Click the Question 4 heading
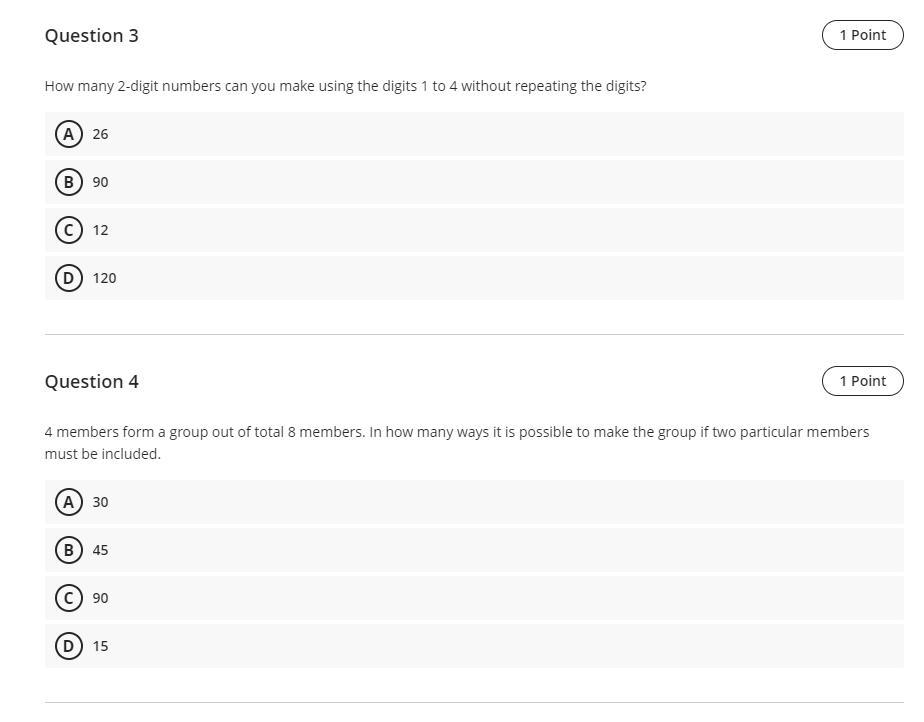This screenshot has height=722, width=924. (x=92, y=382)
